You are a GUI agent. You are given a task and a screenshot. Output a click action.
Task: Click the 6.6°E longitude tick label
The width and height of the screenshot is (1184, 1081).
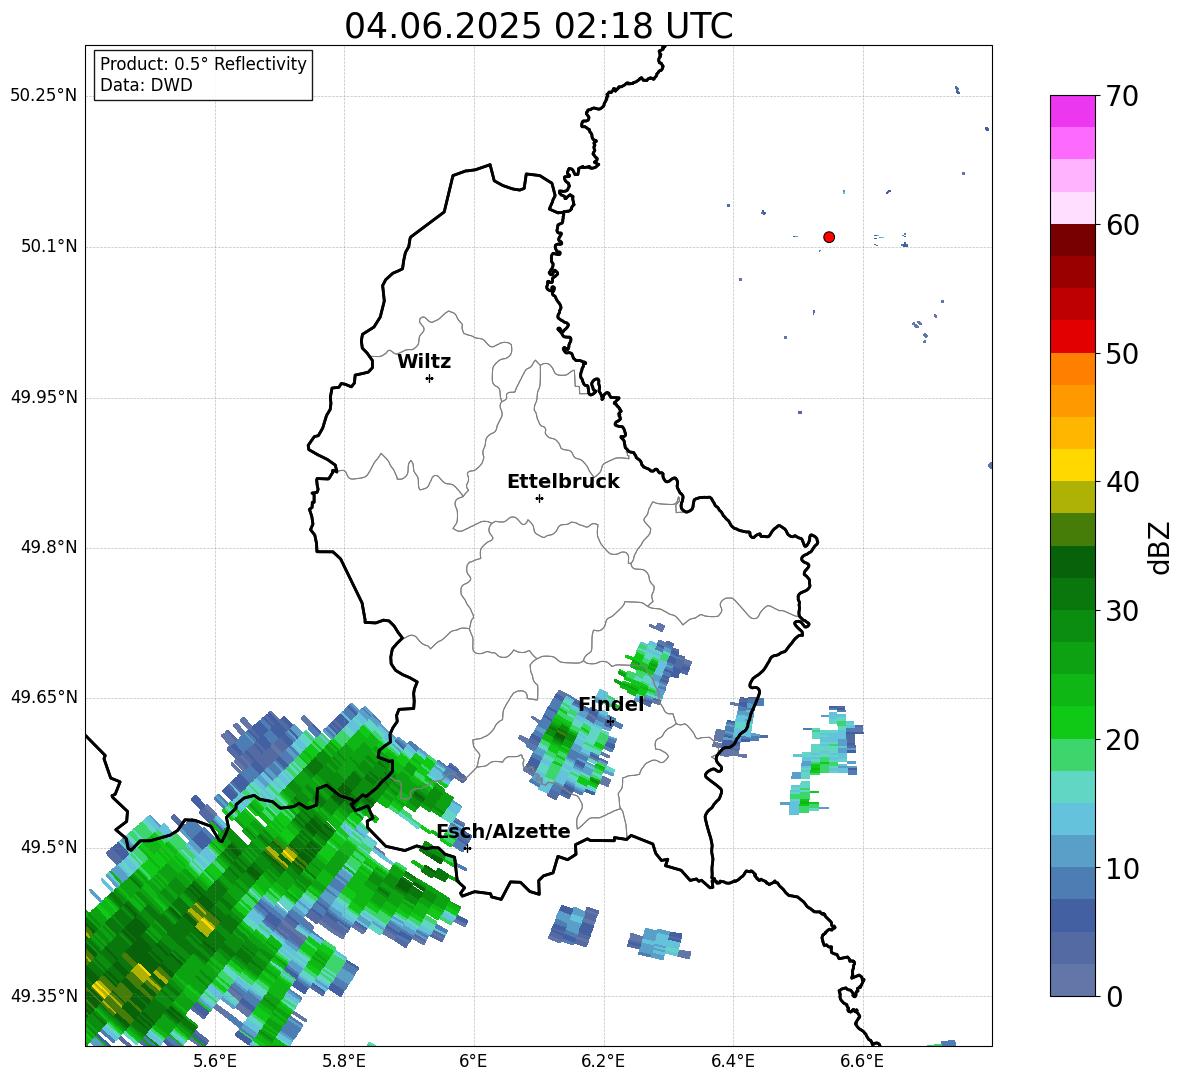tap(862, 1061)
